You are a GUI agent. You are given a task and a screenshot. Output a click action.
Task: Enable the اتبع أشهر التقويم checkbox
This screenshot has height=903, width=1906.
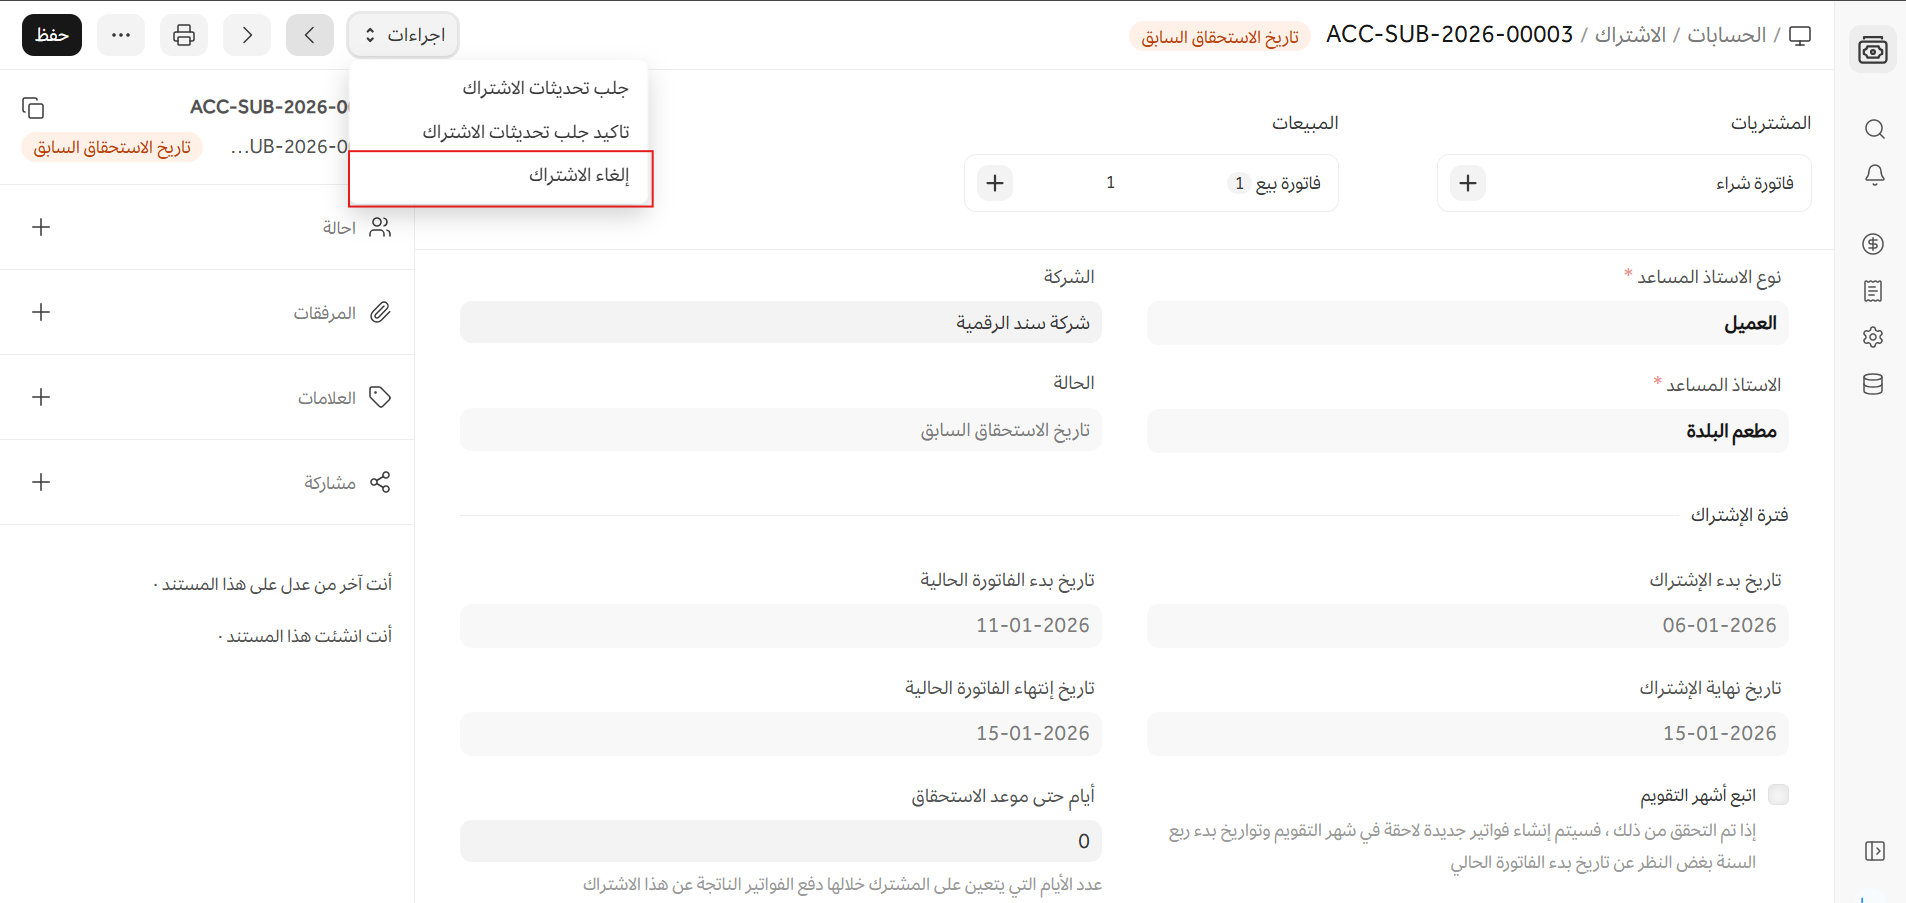(1777, 795)
